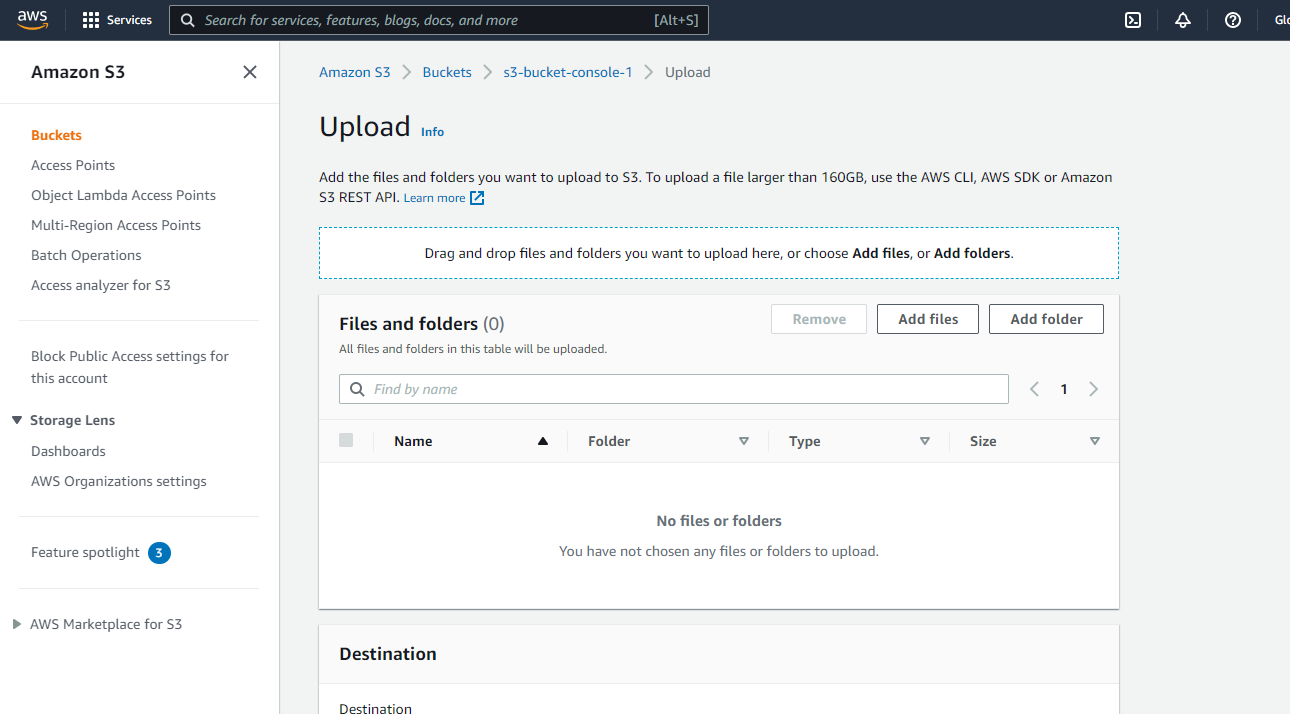
Task: Click the Add folder button
Action: pos(1046,319)
